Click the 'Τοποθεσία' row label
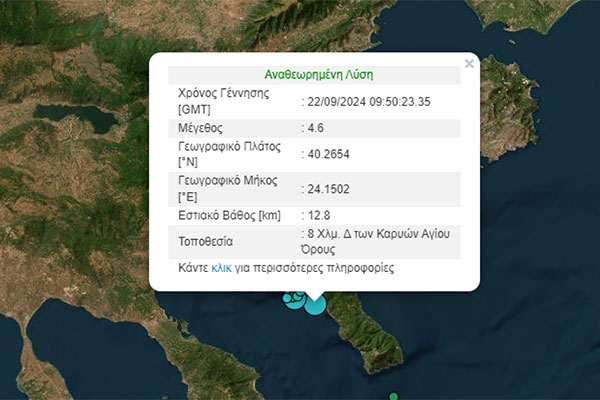 click(x=208, y=242)
